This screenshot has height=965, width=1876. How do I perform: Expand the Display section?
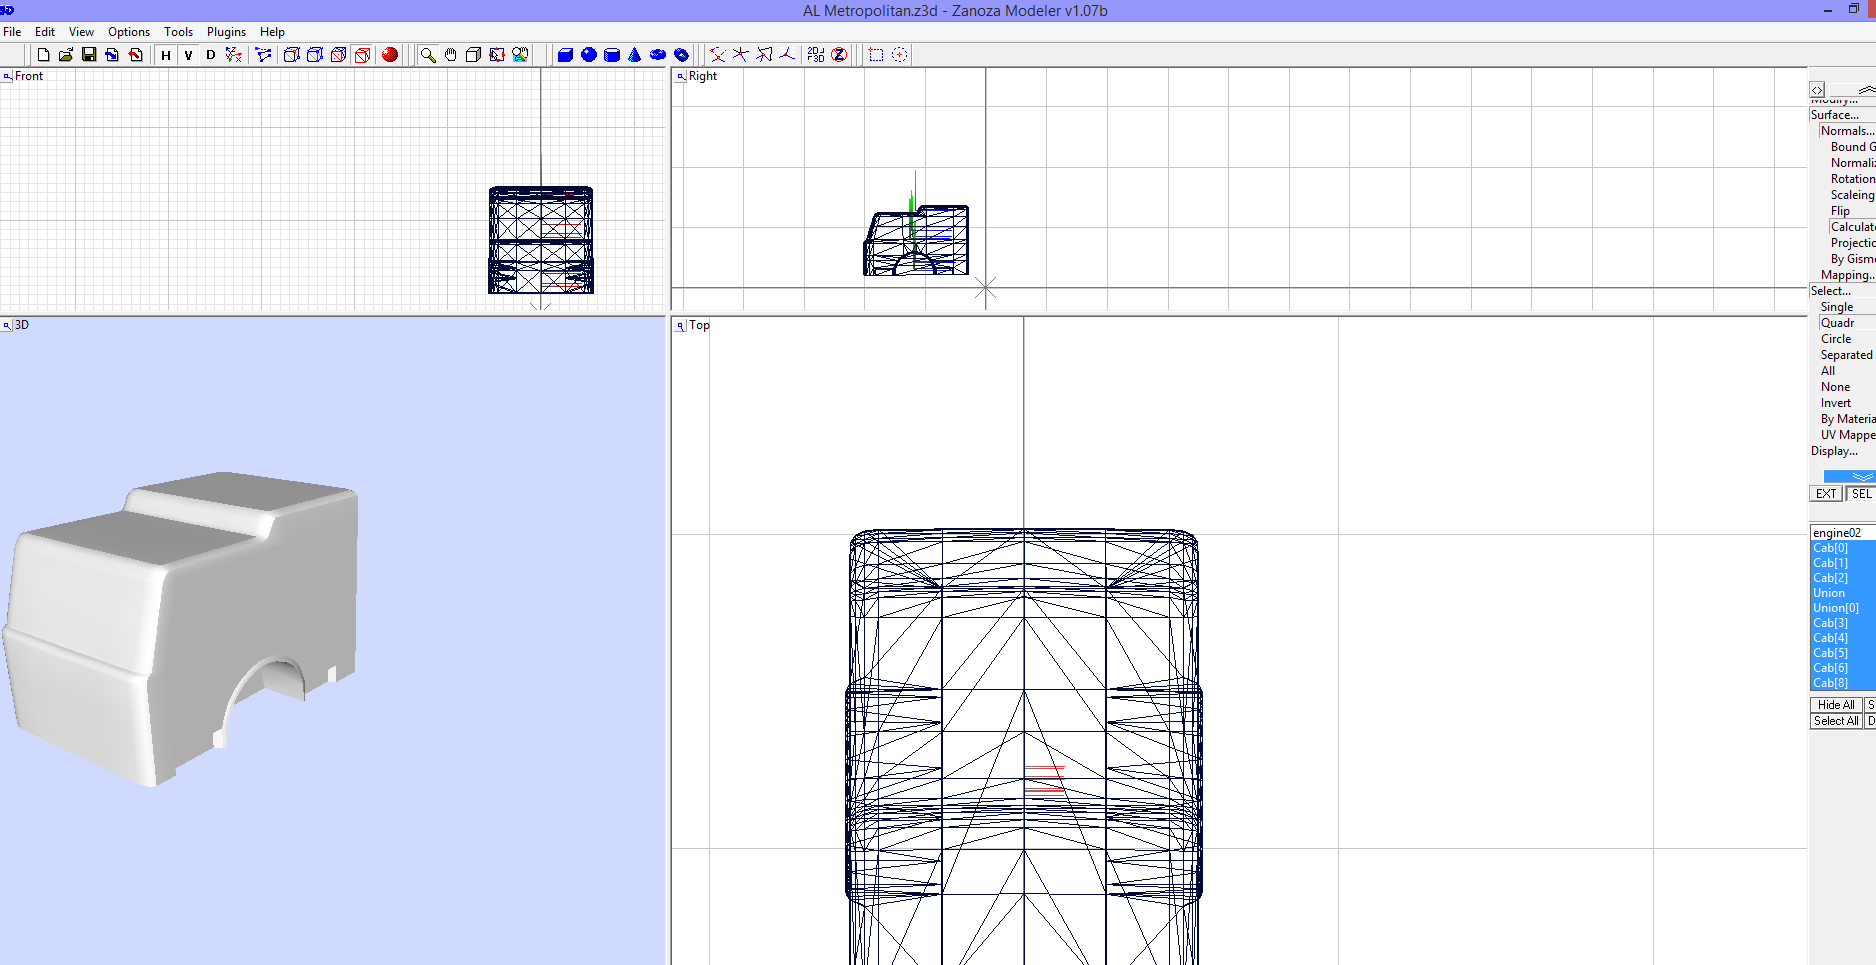[1832, 451]
